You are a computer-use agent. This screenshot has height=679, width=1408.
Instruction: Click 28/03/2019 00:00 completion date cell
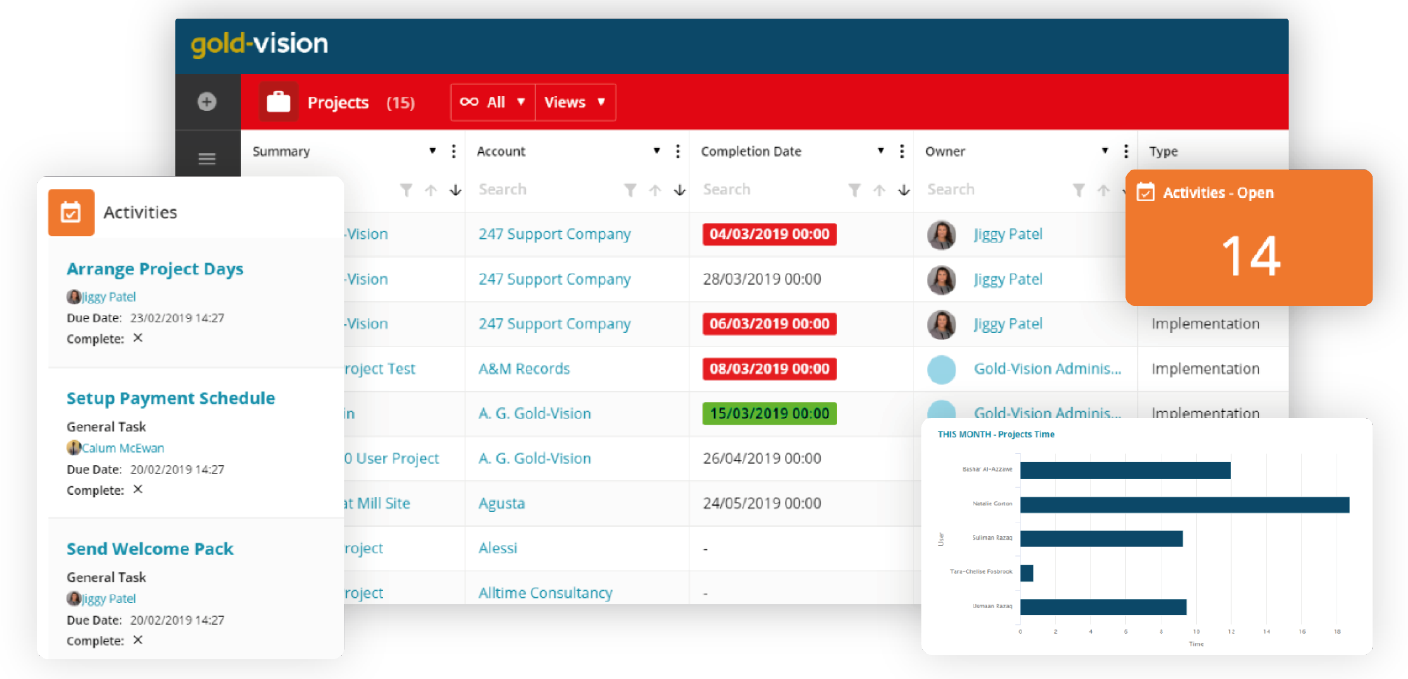click(762, 280)
